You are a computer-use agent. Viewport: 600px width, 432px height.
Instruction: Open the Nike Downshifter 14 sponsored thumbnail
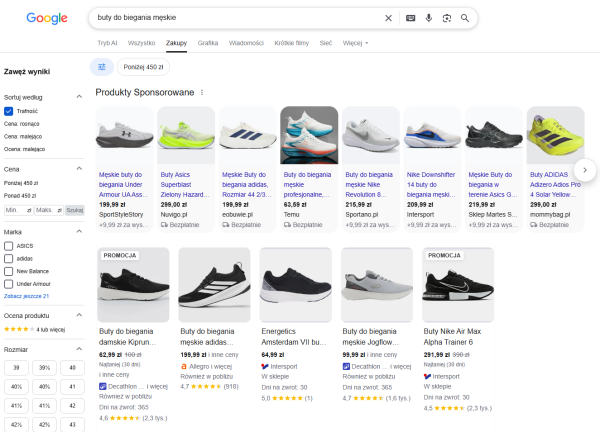pyautogui.click(x=432, y=135)
